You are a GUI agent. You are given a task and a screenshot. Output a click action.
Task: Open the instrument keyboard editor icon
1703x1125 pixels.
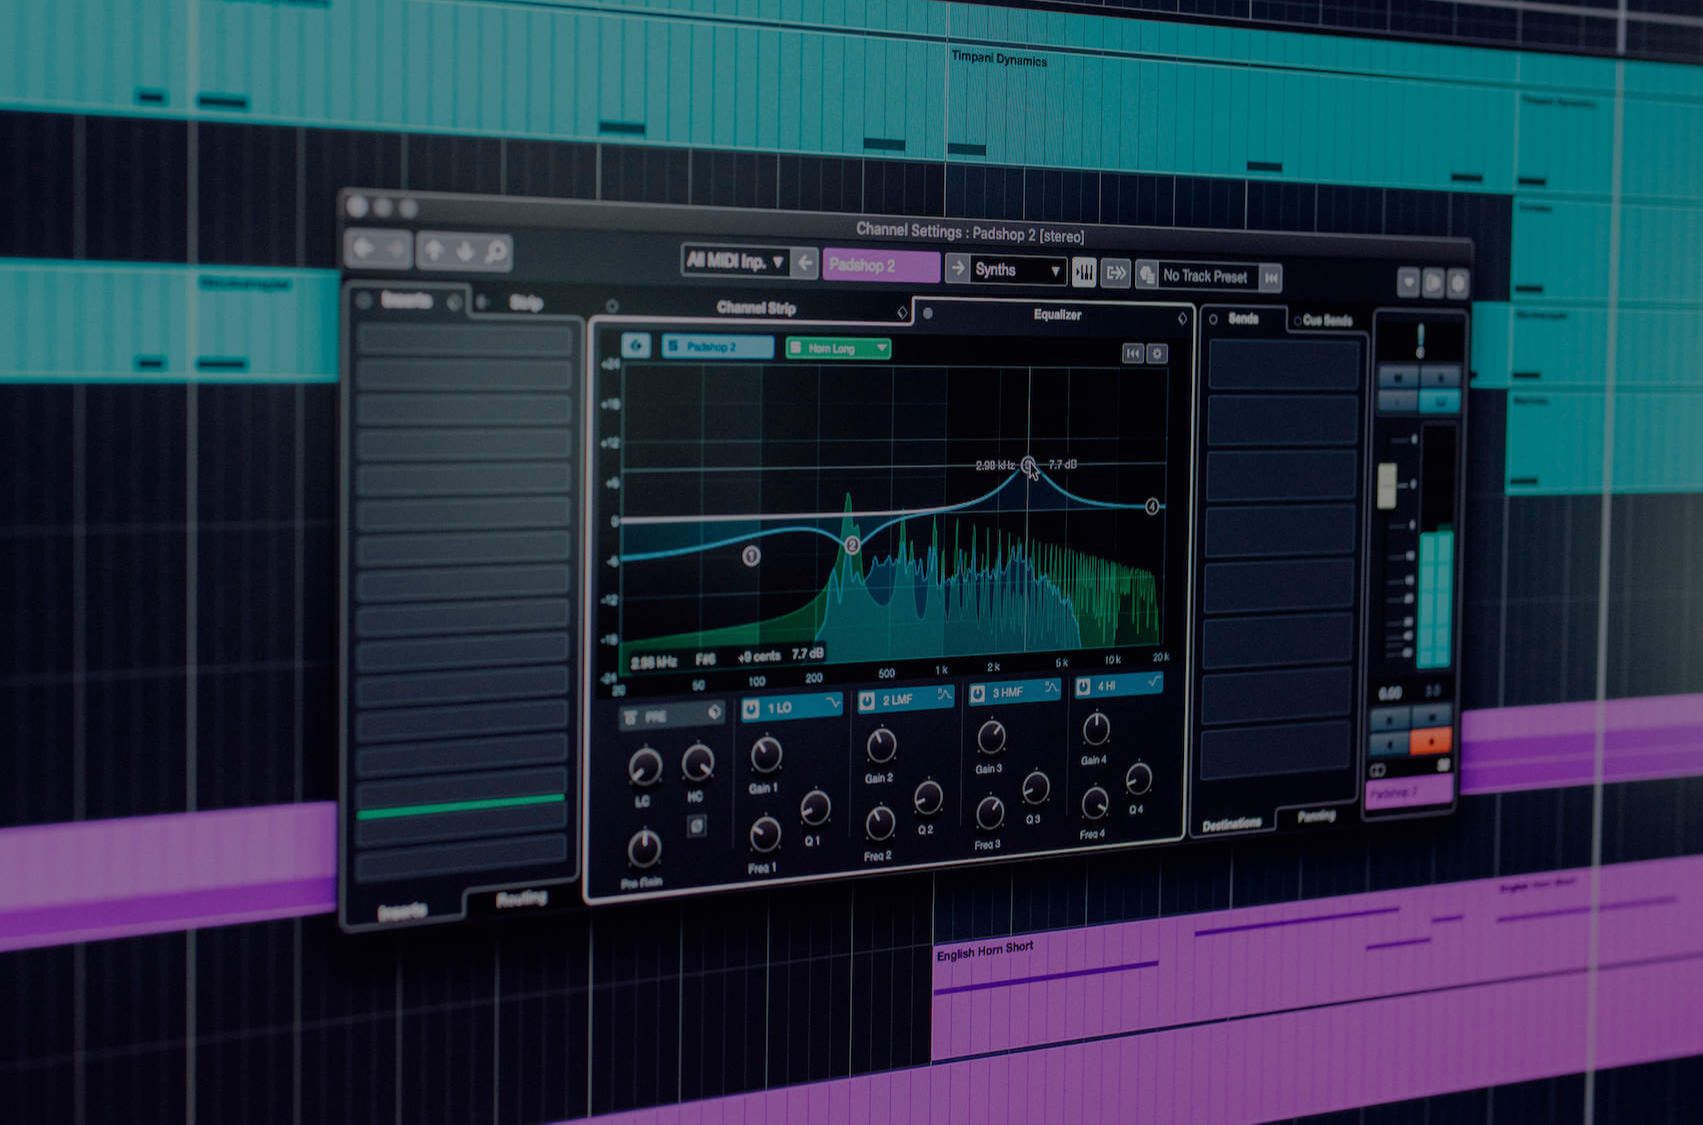(x=1084, y=272)
